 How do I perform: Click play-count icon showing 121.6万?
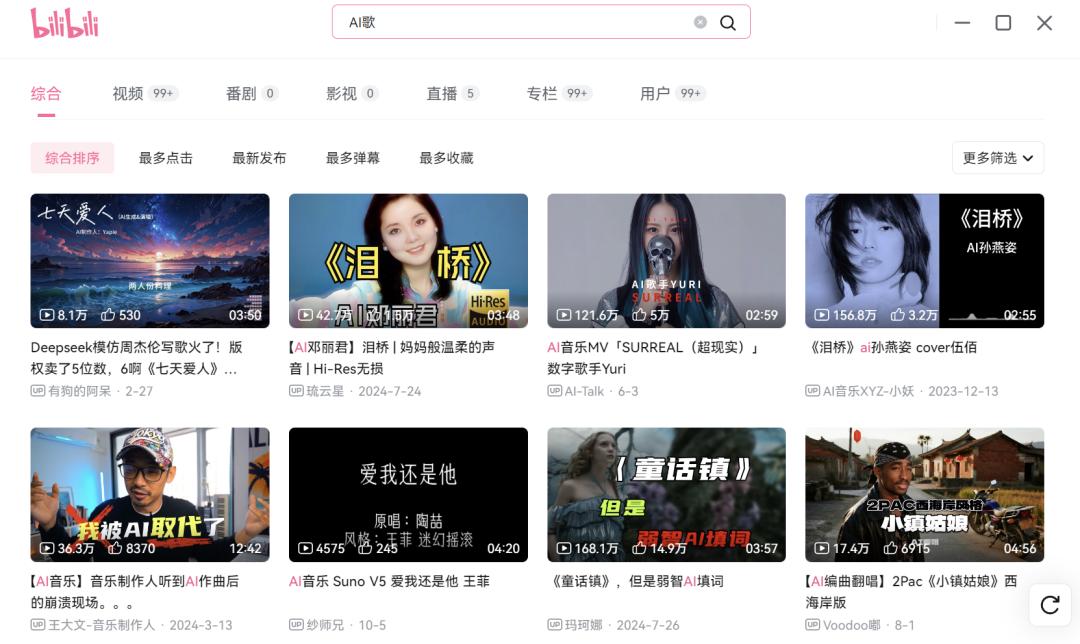pos(564,315)
